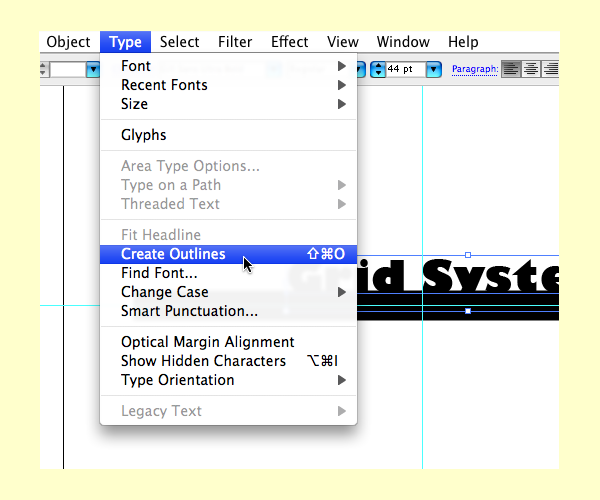Screen dimensions: 600x500
Task: Select Find Font from the menu
Action: click(159, 273)
